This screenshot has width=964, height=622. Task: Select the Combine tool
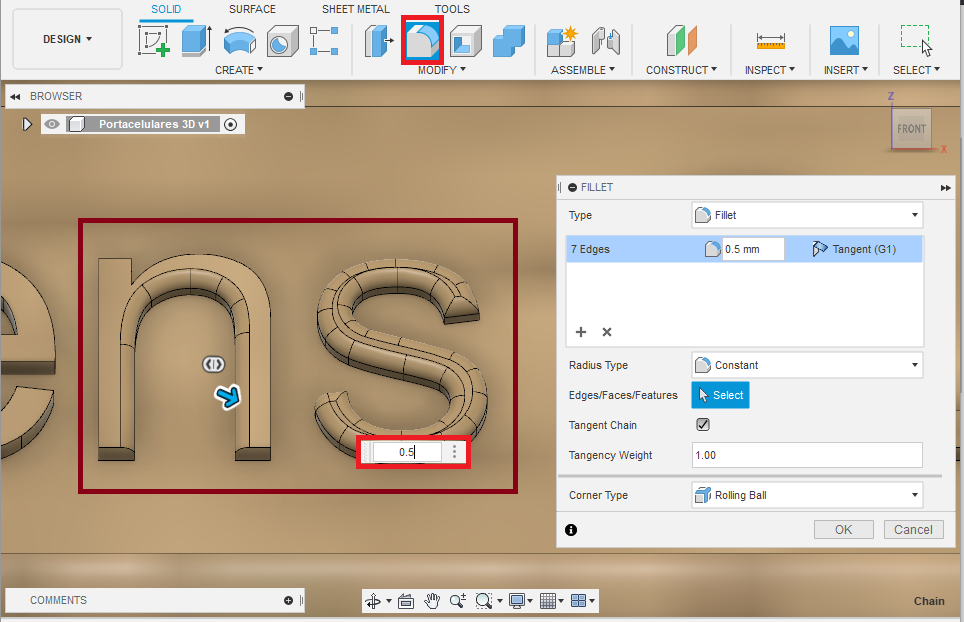(x=509, y=41)
